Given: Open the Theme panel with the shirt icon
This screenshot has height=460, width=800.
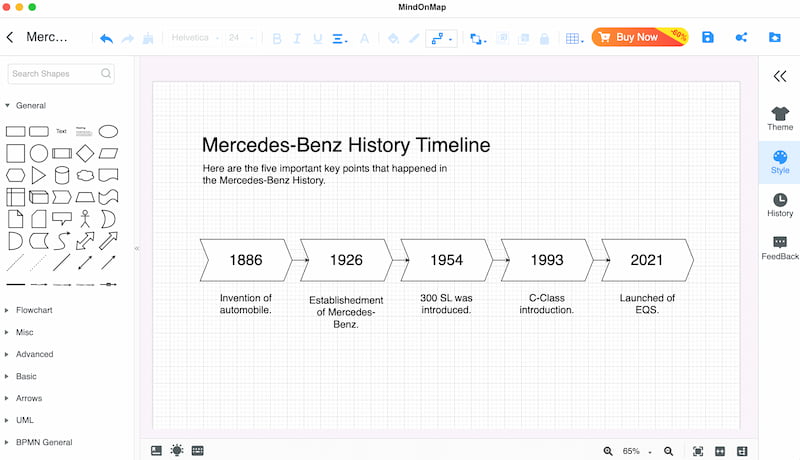Looking at the screenshot, I should click(x=780, y=119).
